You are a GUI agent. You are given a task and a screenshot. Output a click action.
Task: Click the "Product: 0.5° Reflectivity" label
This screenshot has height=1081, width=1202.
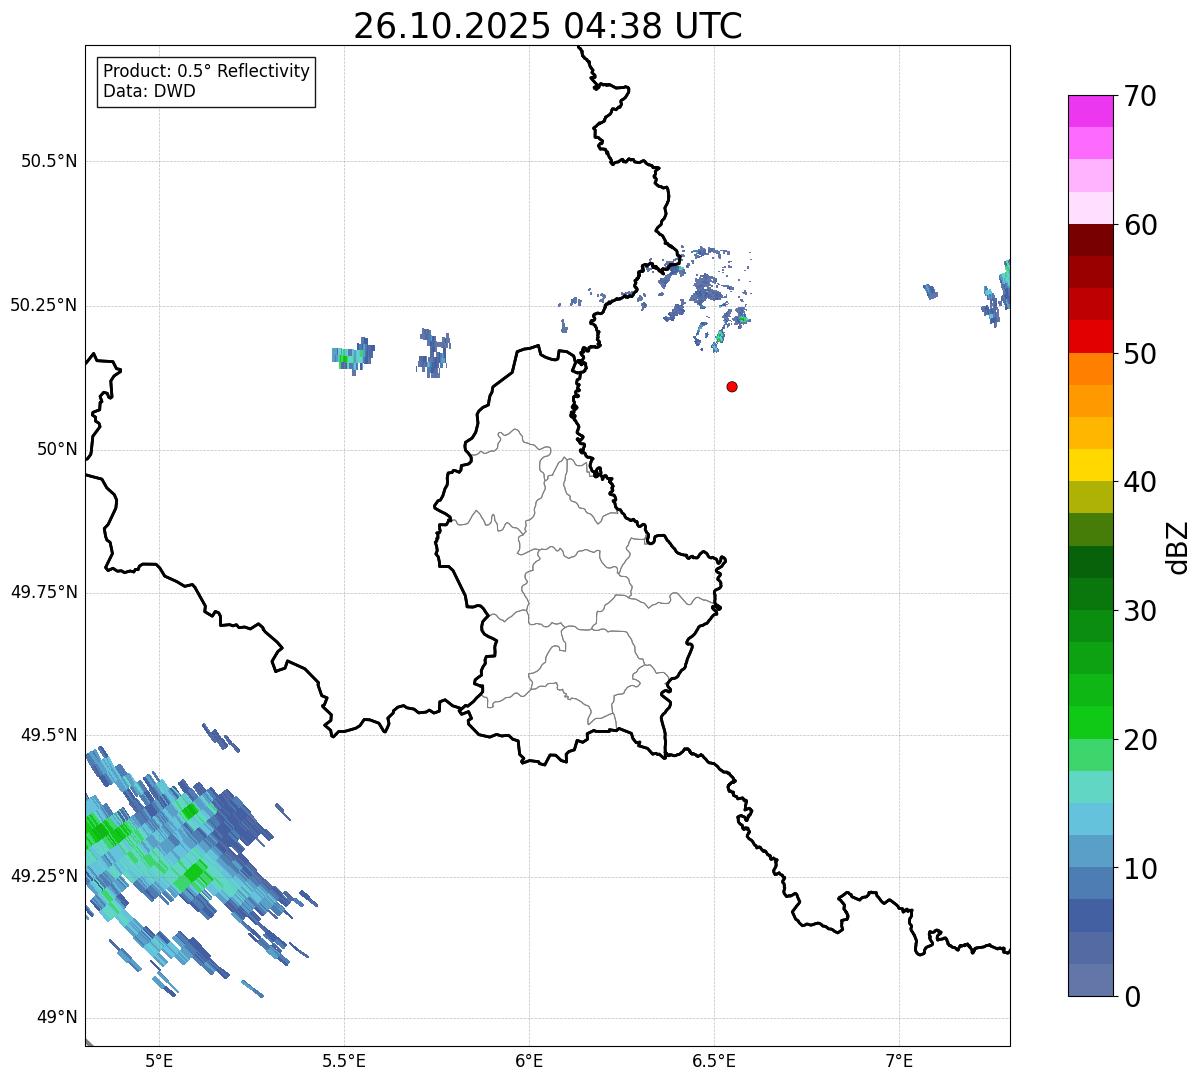[206, 72]
